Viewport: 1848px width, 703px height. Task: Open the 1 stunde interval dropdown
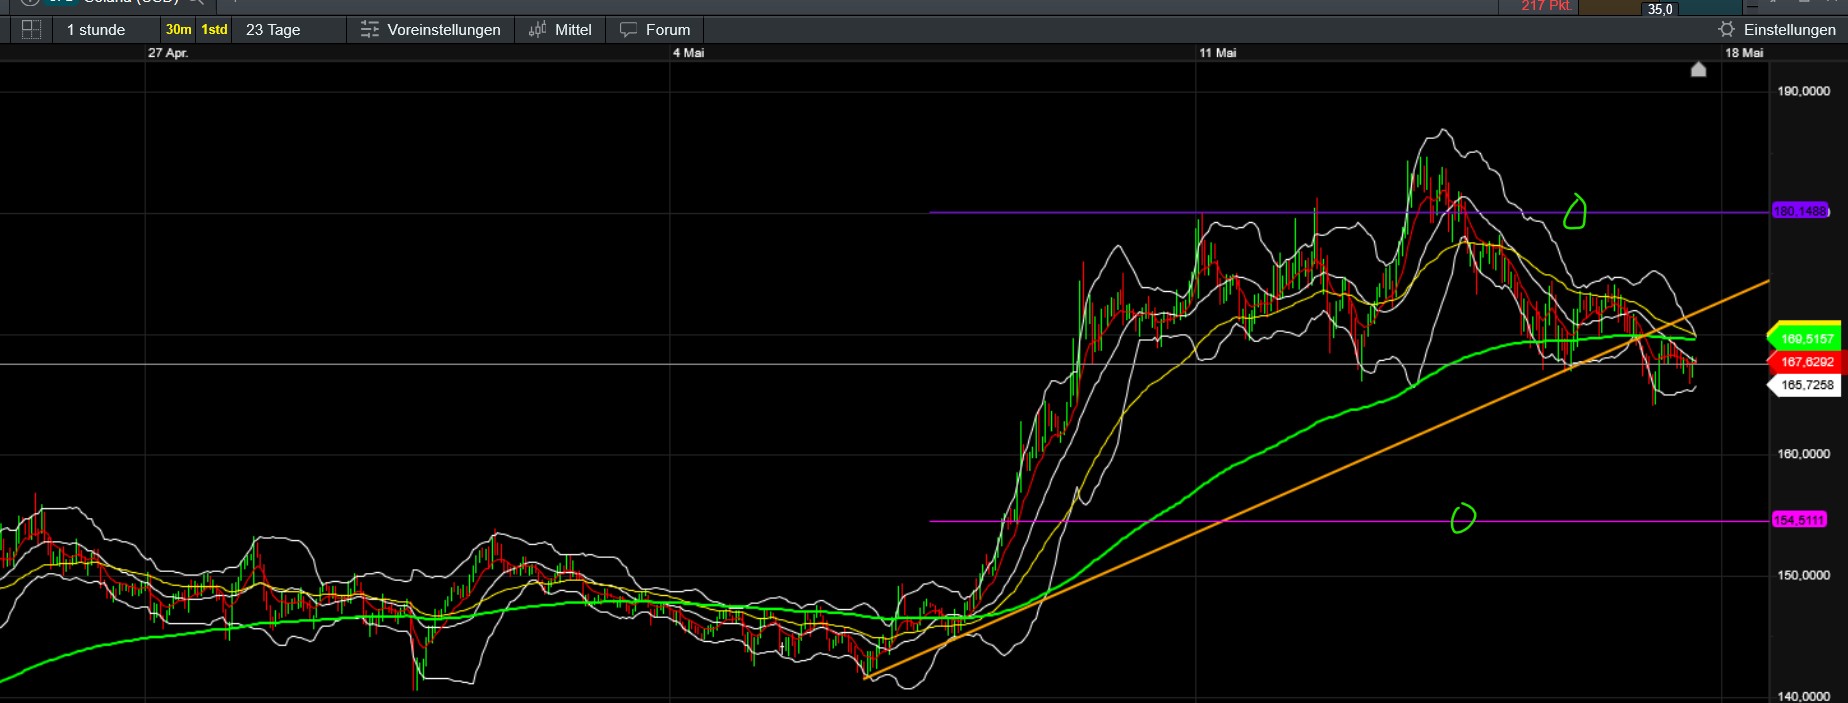pos(96,30)
